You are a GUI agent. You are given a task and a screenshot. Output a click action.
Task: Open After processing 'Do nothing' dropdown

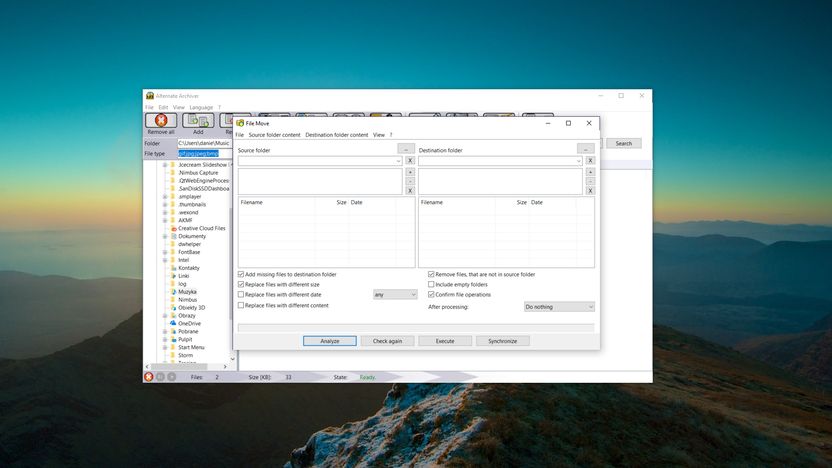(559, 307)
